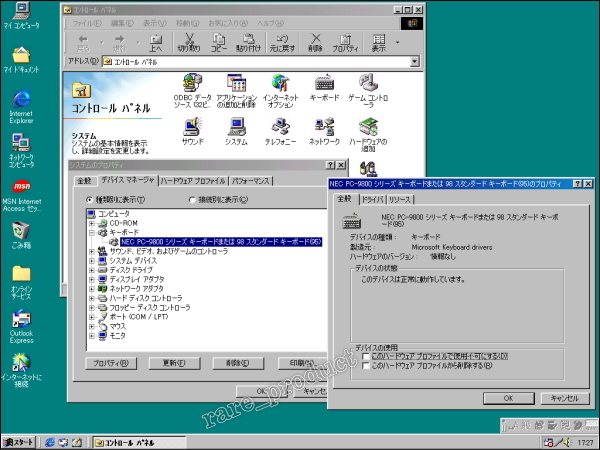Open the ファイル menu
This screenshot has height=450, width=600.
[87, 23]
